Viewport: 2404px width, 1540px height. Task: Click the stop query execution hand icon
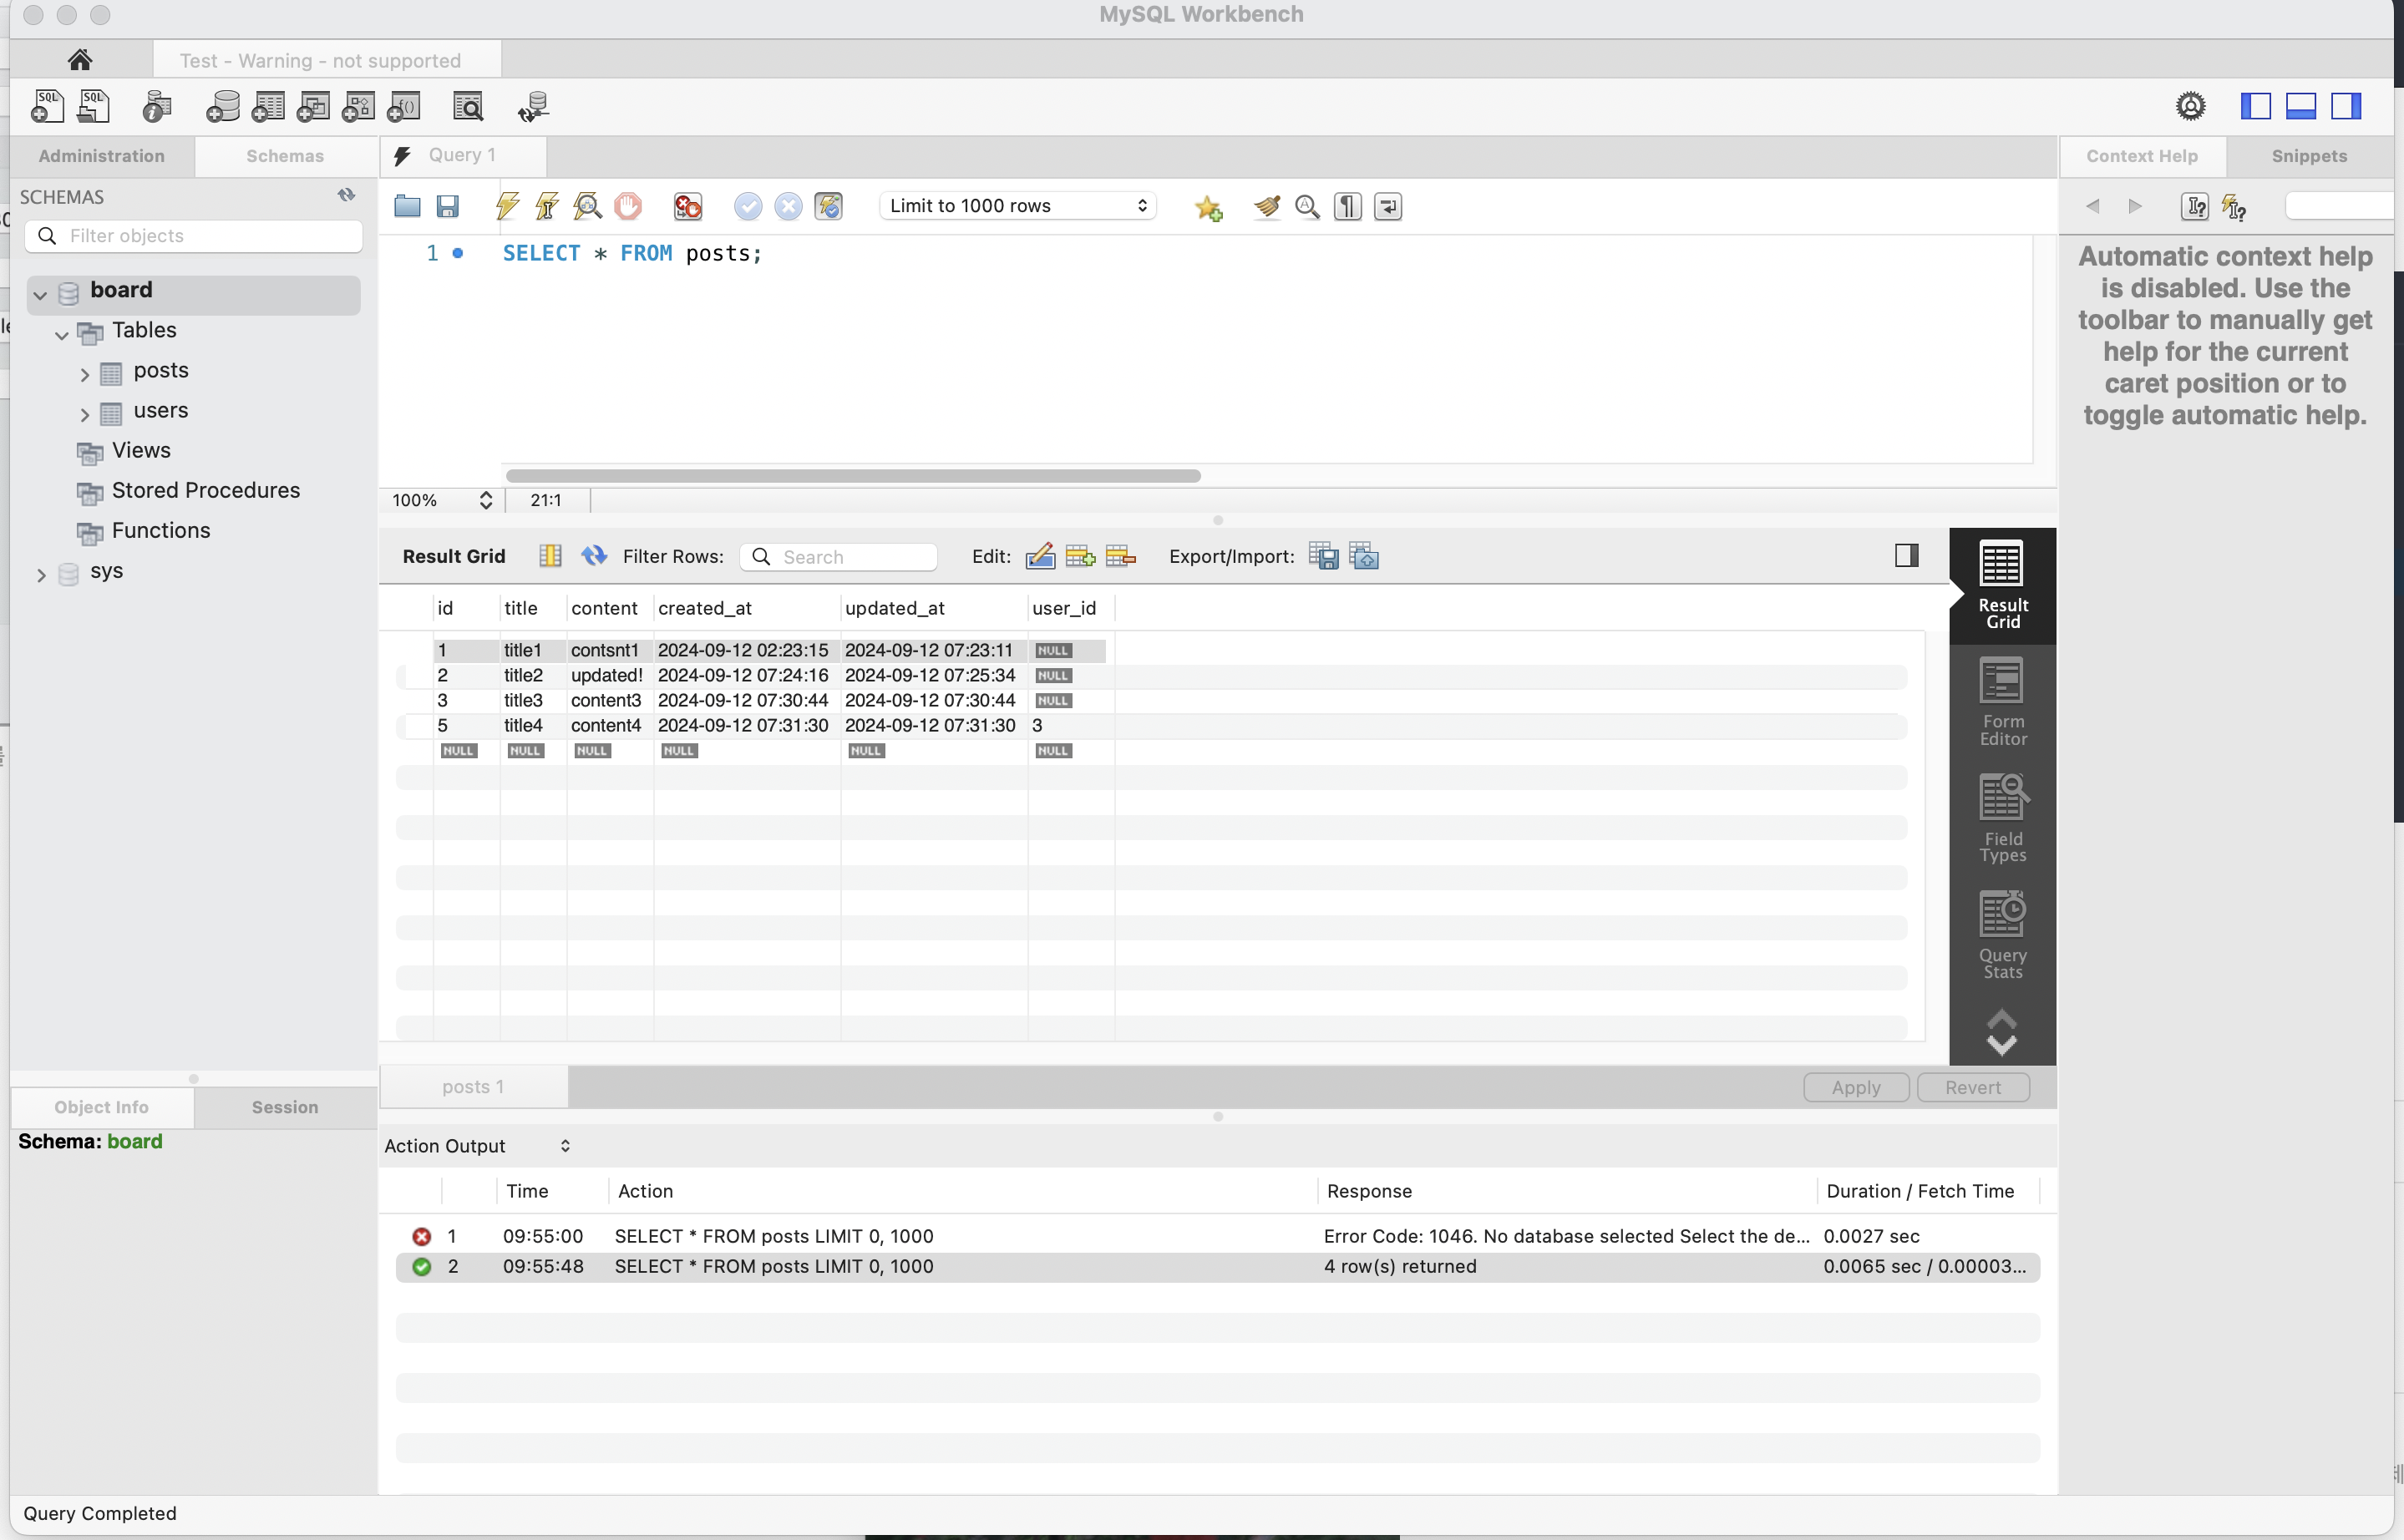pos(628,206)
